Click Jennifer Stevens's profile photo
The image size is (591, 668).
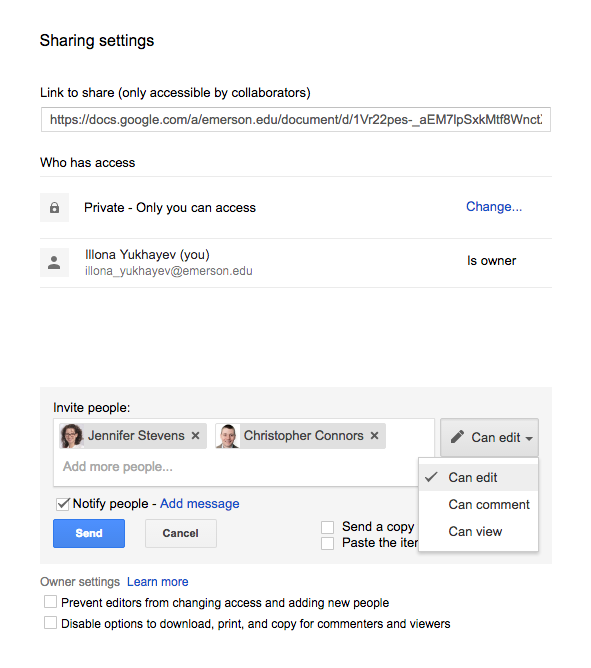[x=72, y=435]
